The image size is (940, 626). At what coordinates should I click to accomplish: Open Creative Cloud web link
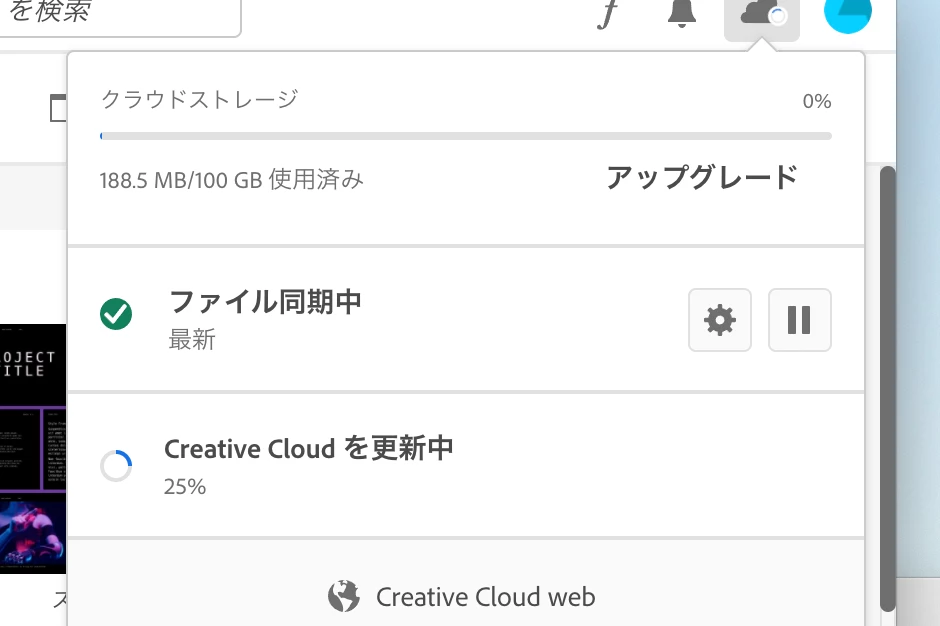462,596
